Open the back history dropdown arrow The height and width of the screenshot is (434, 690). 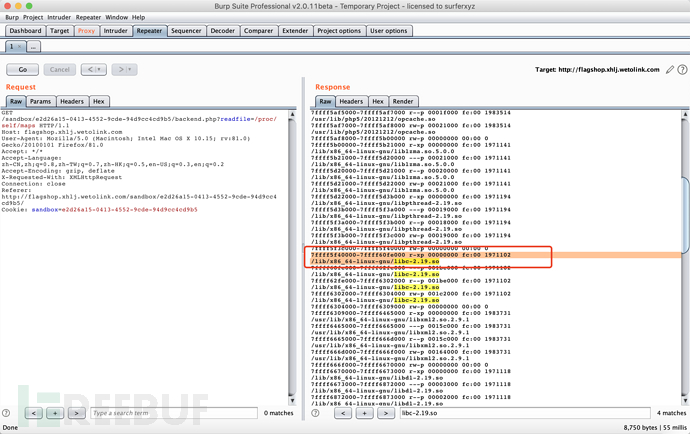pos(100,70)
